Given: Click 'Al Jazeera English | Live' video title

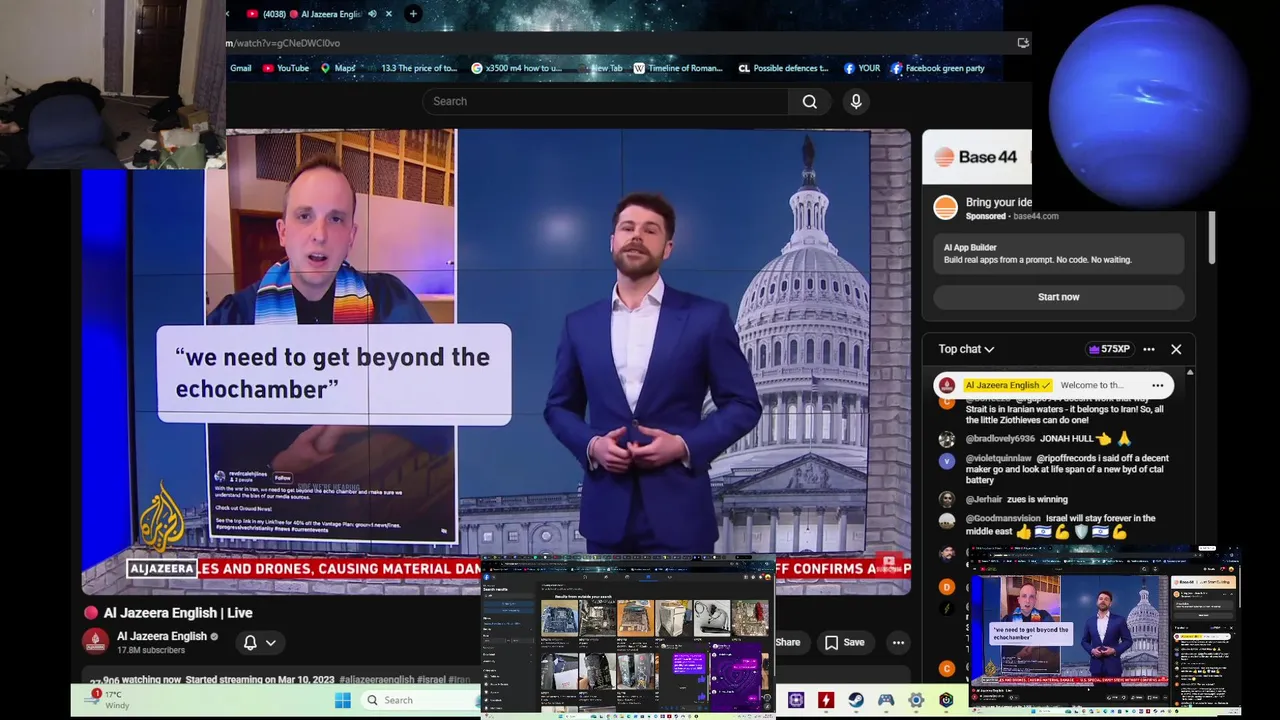Looking at the screenshot, I should [x=178, y=613].
